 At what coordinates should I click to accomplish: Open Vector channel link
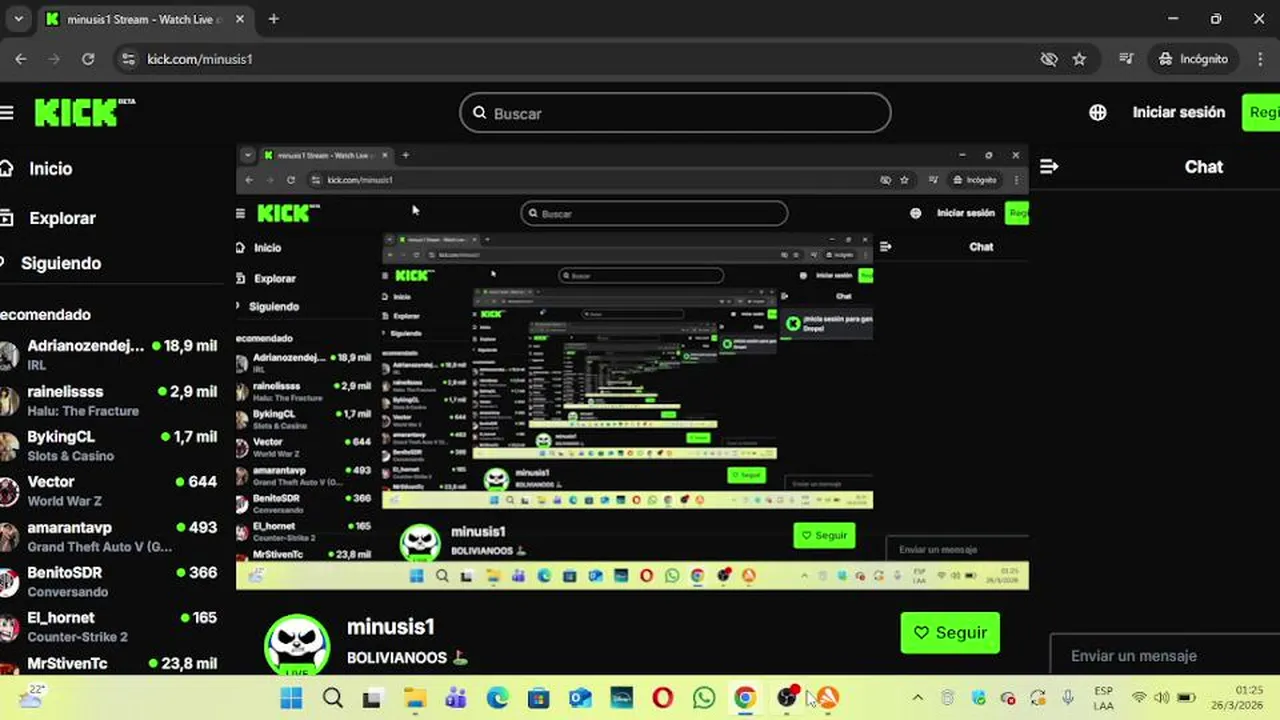tap(51, 482)
